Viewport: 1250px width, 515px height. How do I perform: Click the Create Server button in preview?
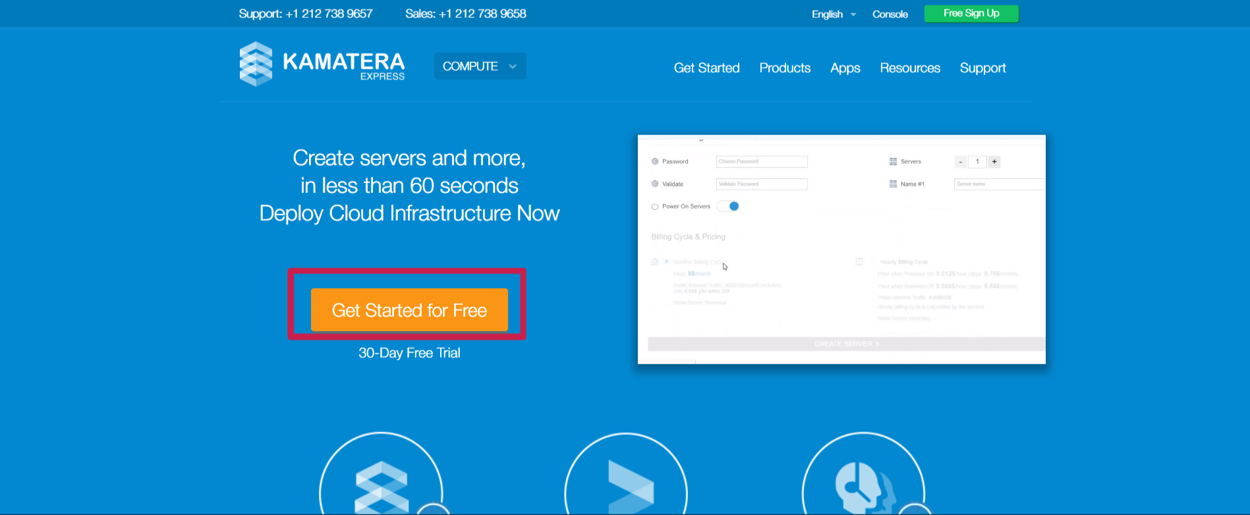tap(846, 343)
